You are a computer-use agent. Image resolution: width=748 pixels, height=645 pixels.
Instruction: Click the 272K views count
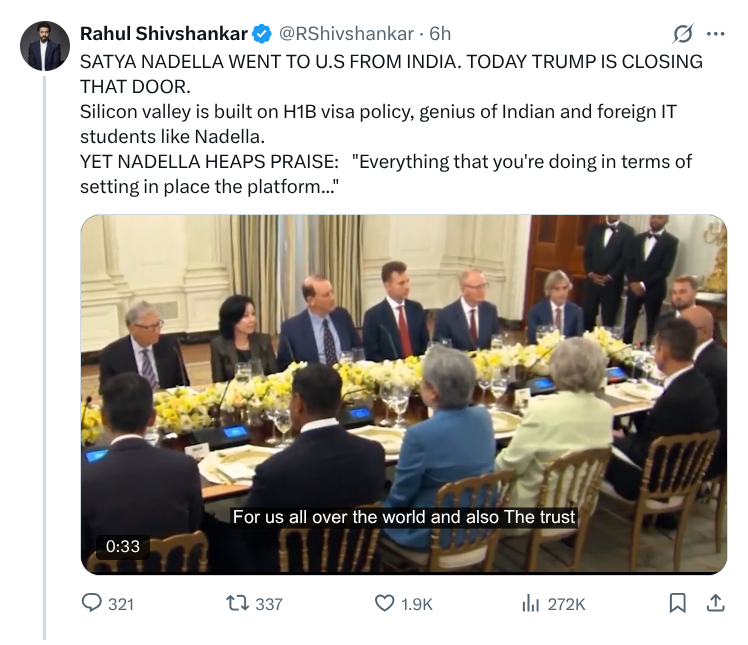tap(566, 604)
